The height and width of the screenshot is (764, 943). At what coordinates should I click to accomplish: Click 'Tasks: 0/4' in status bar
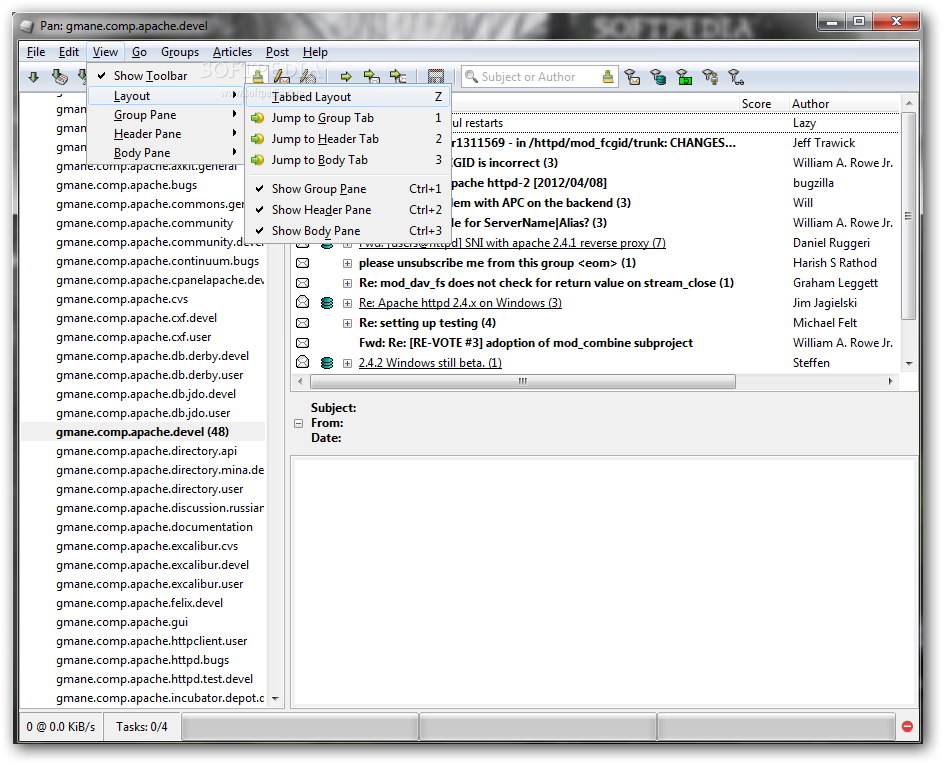142,727
